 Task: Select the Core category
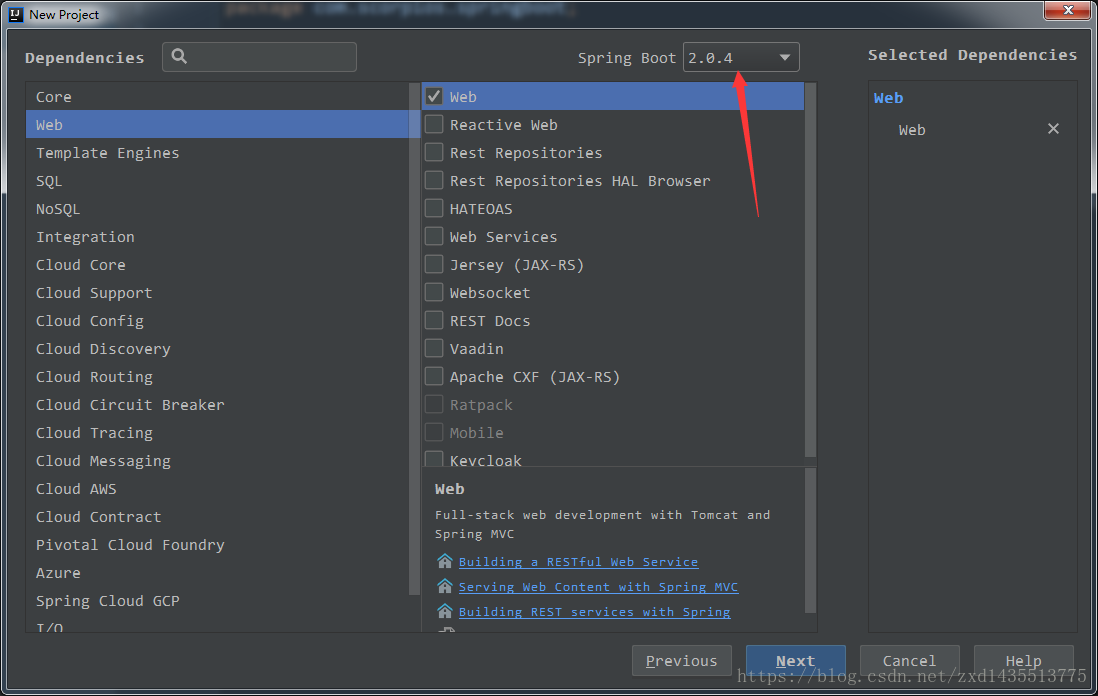(218, 97)
